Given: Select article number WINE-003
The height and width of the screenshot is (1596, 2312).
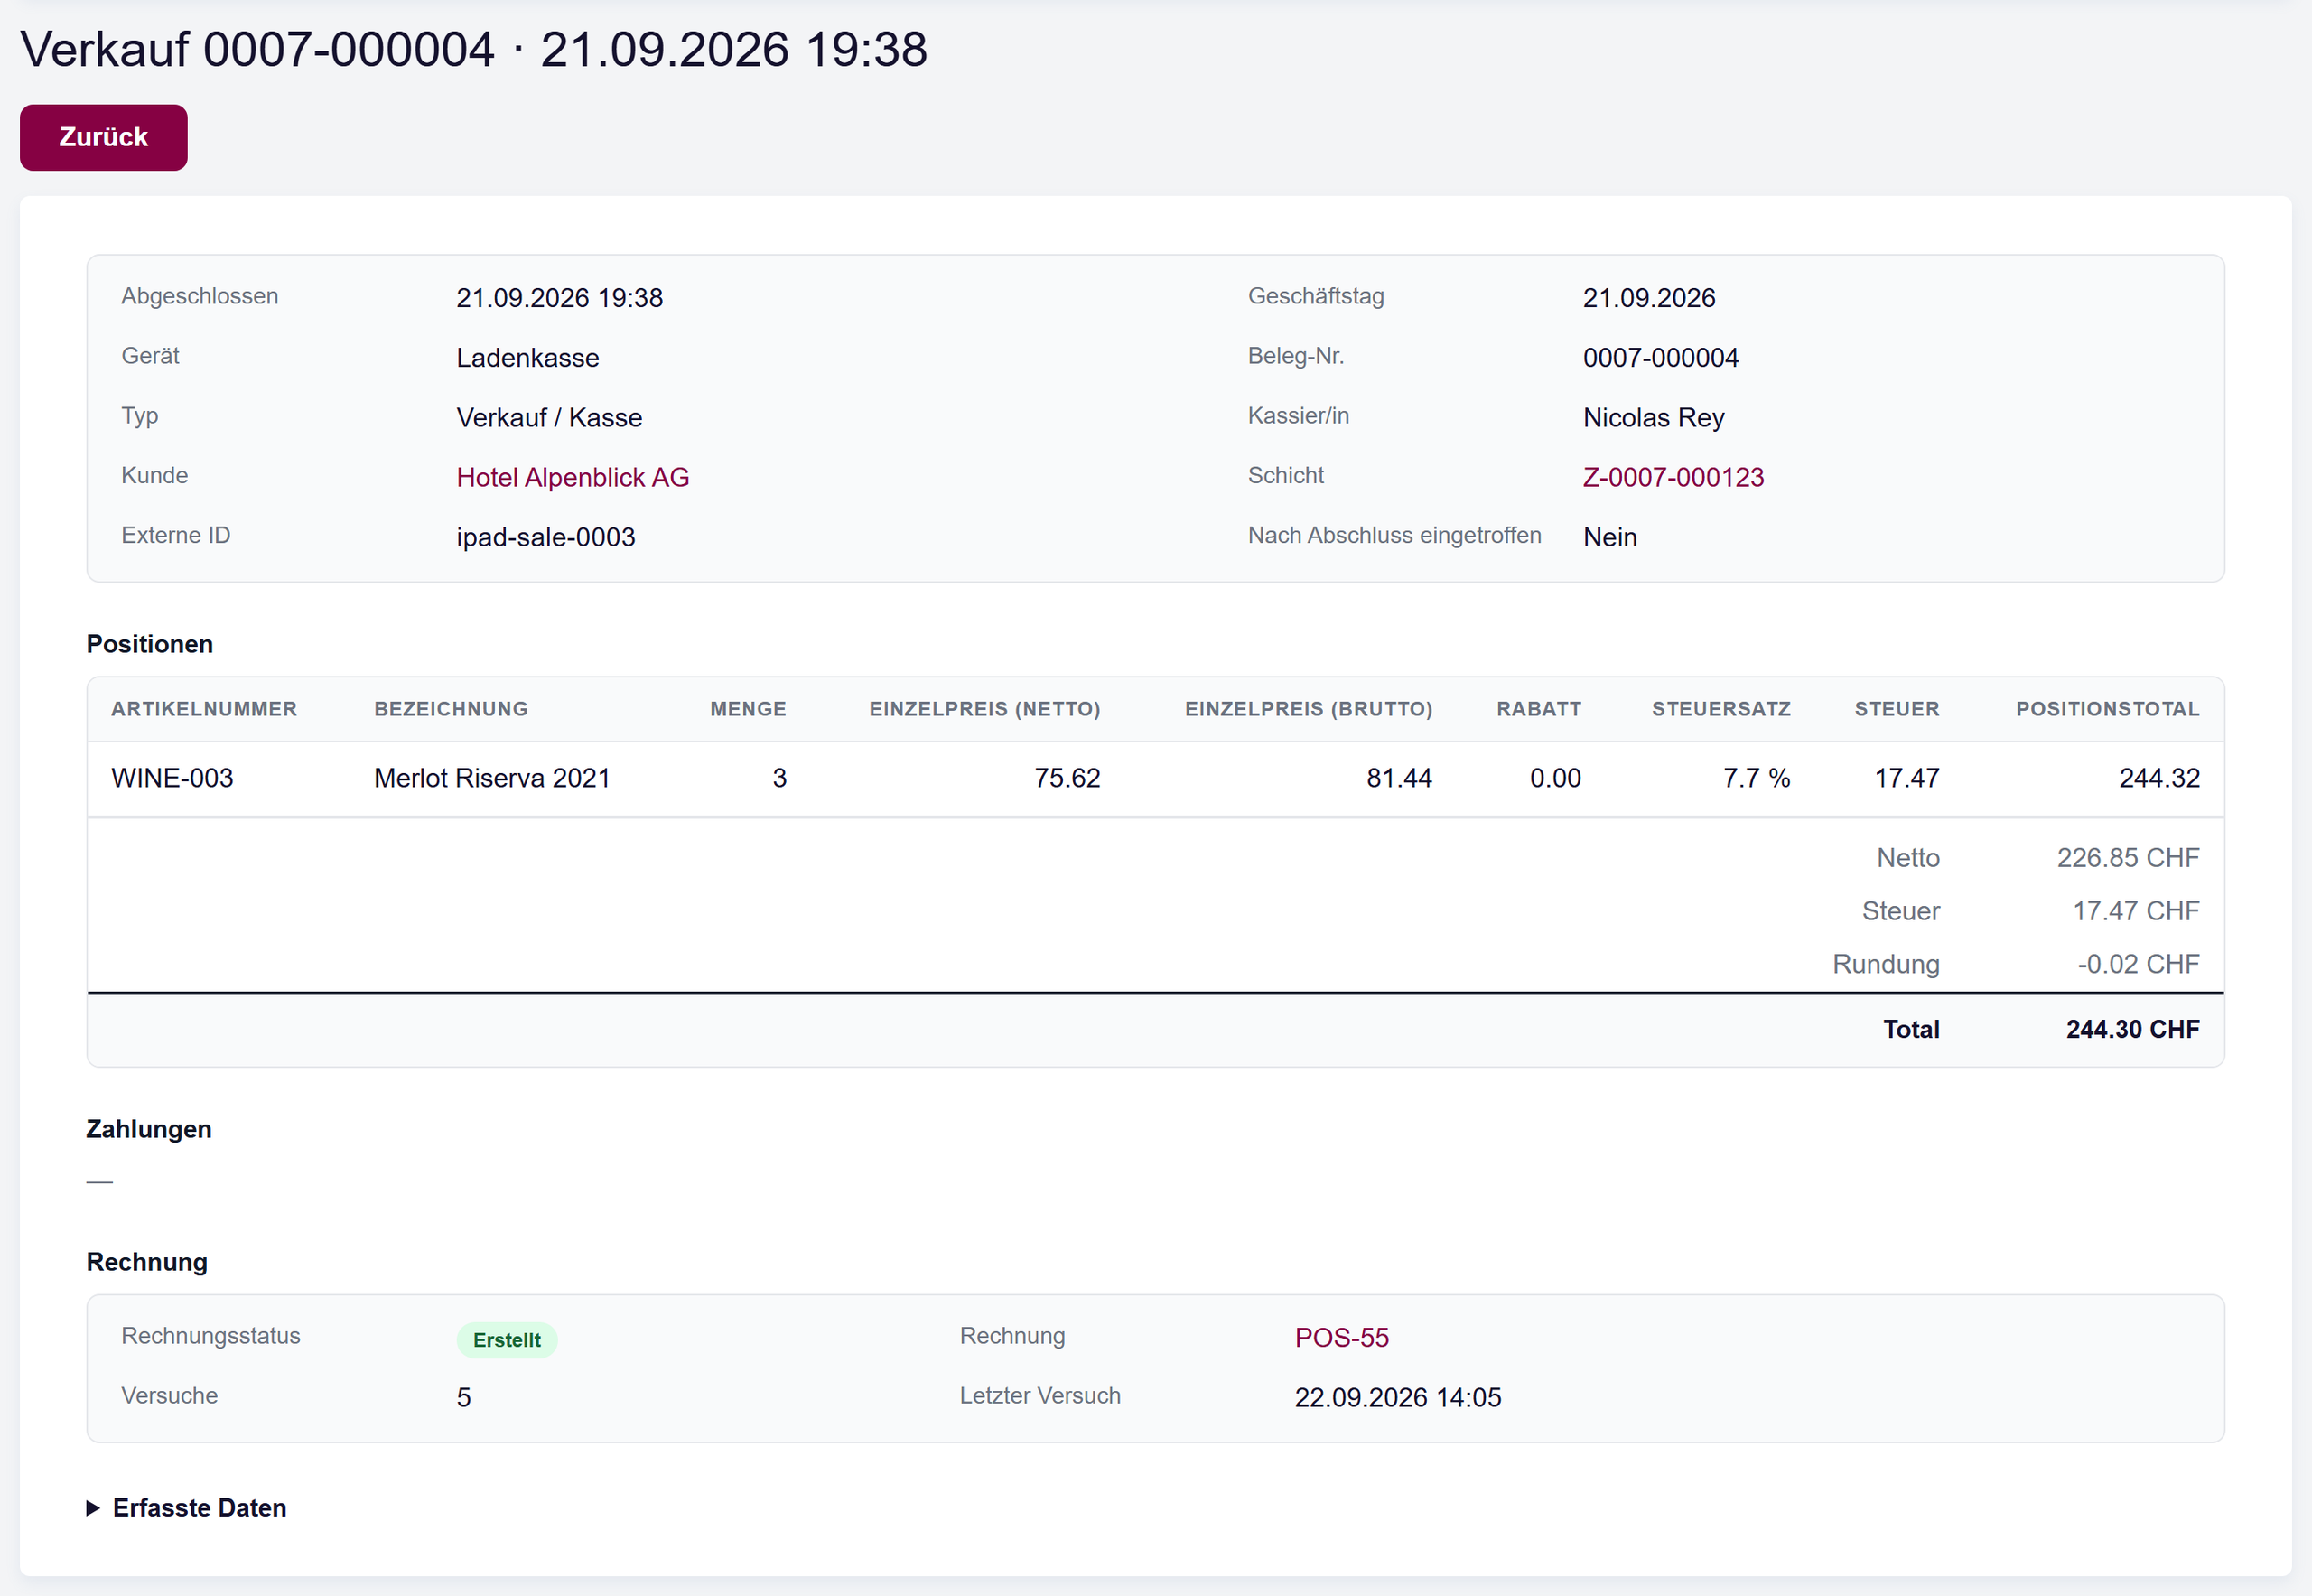Looking at the screenshot, I should coord(172,778).
